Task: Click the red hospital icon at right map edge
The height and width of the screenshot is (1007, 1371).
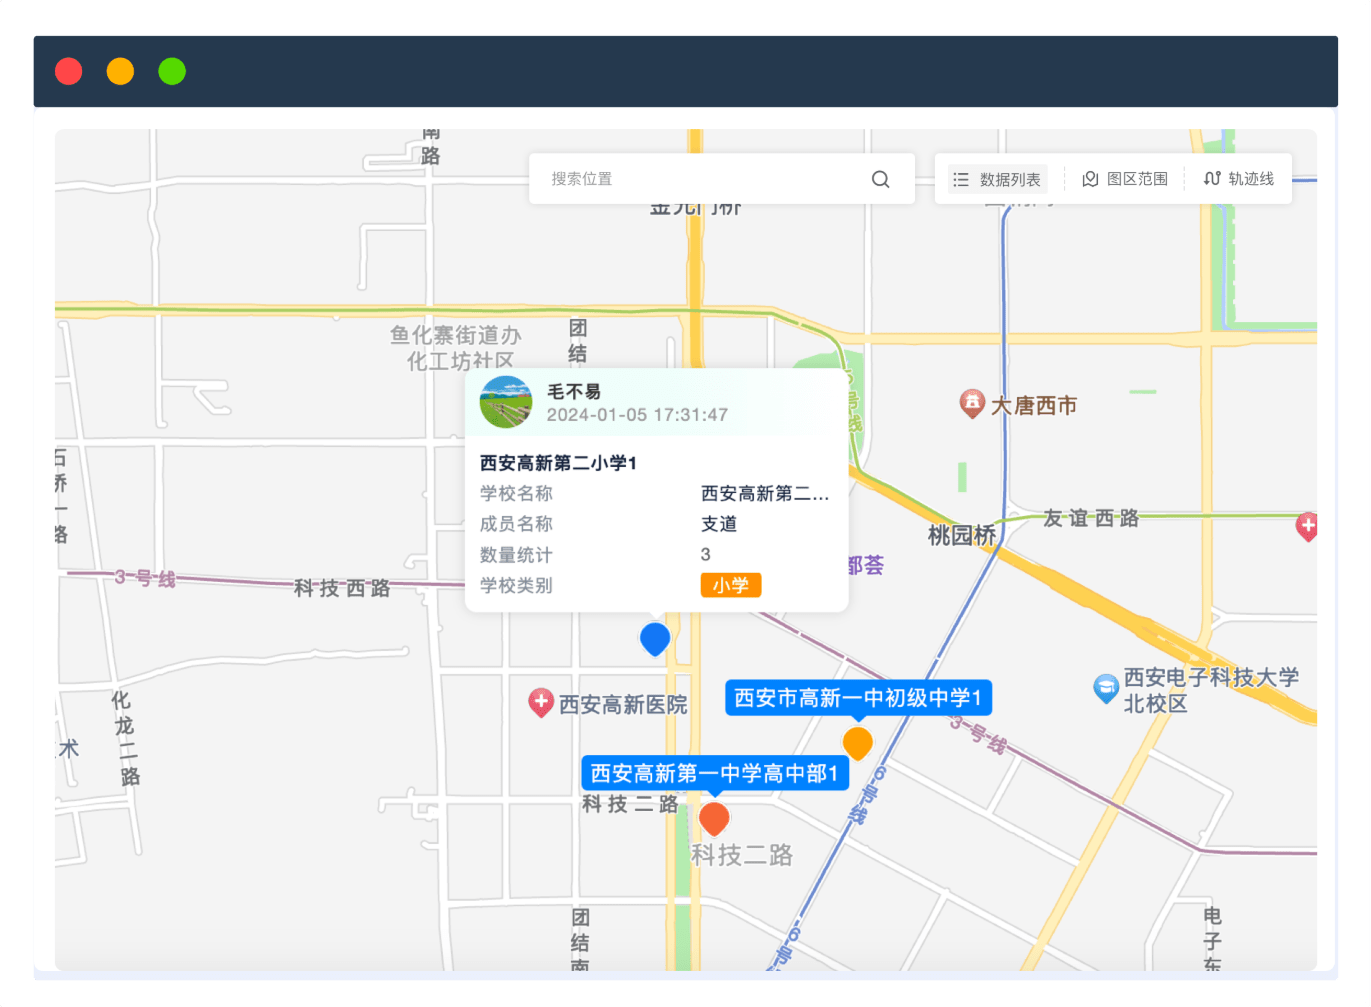Action: [1306, 525]
